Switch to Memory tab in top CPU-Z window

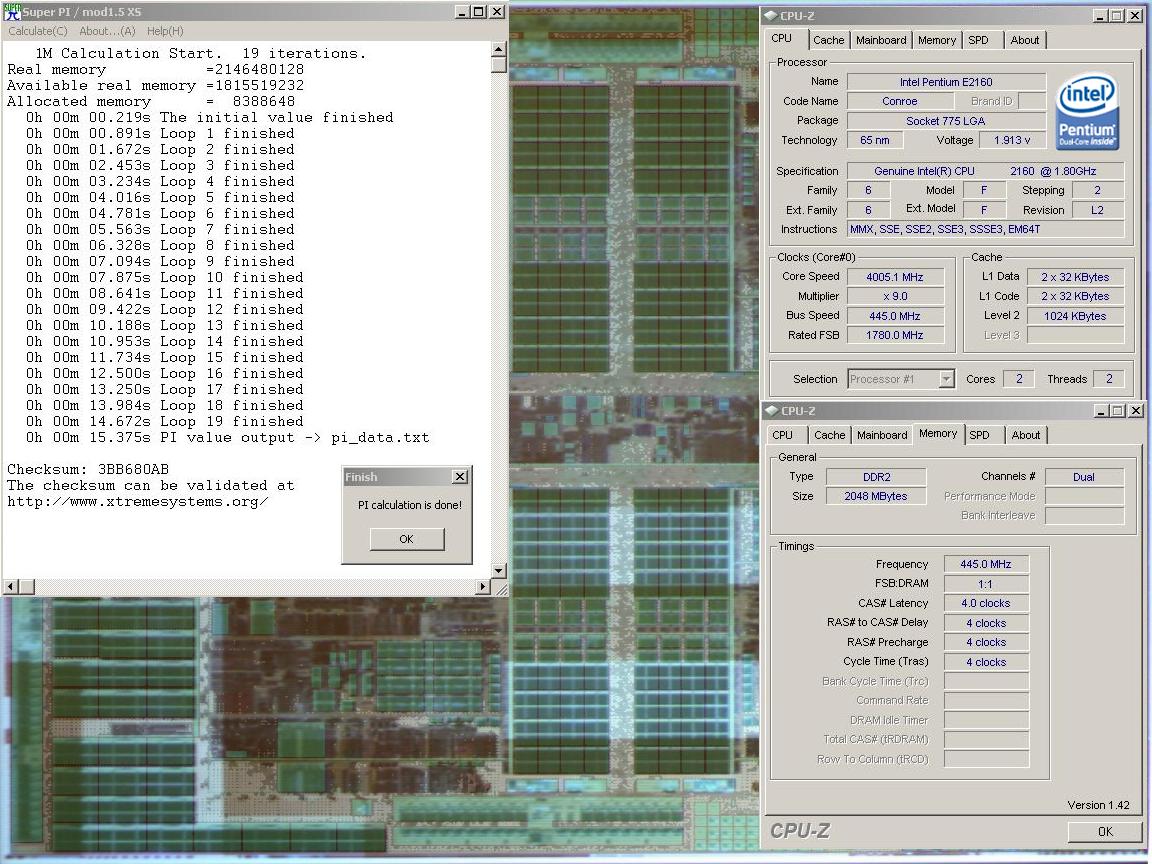point(937,40)
